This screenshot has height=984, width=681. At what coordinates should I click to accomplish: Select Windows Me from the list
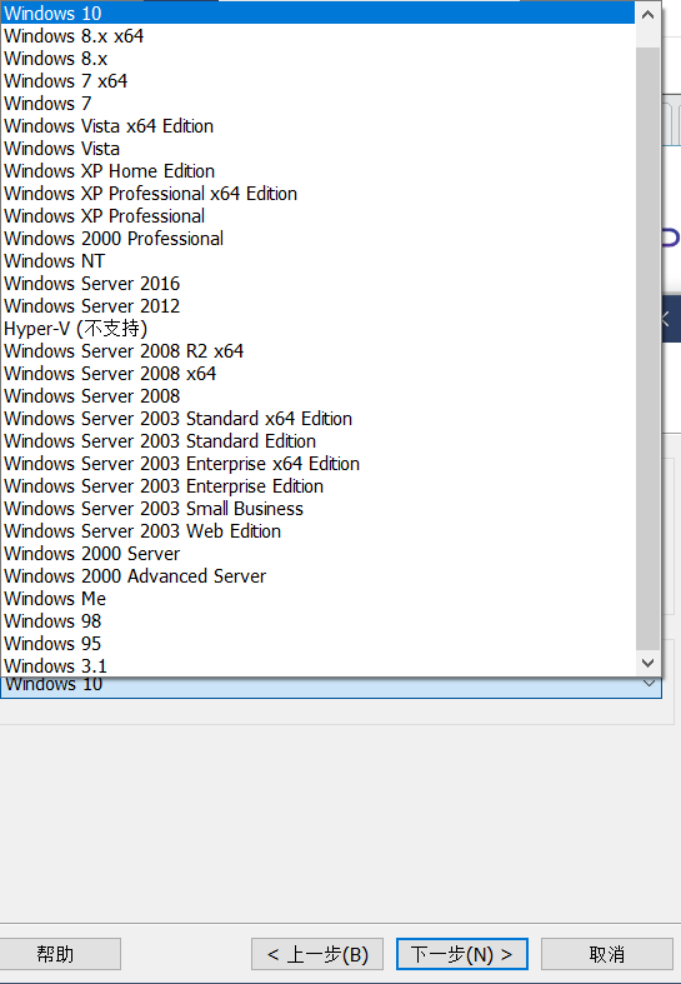click(318, 599)
